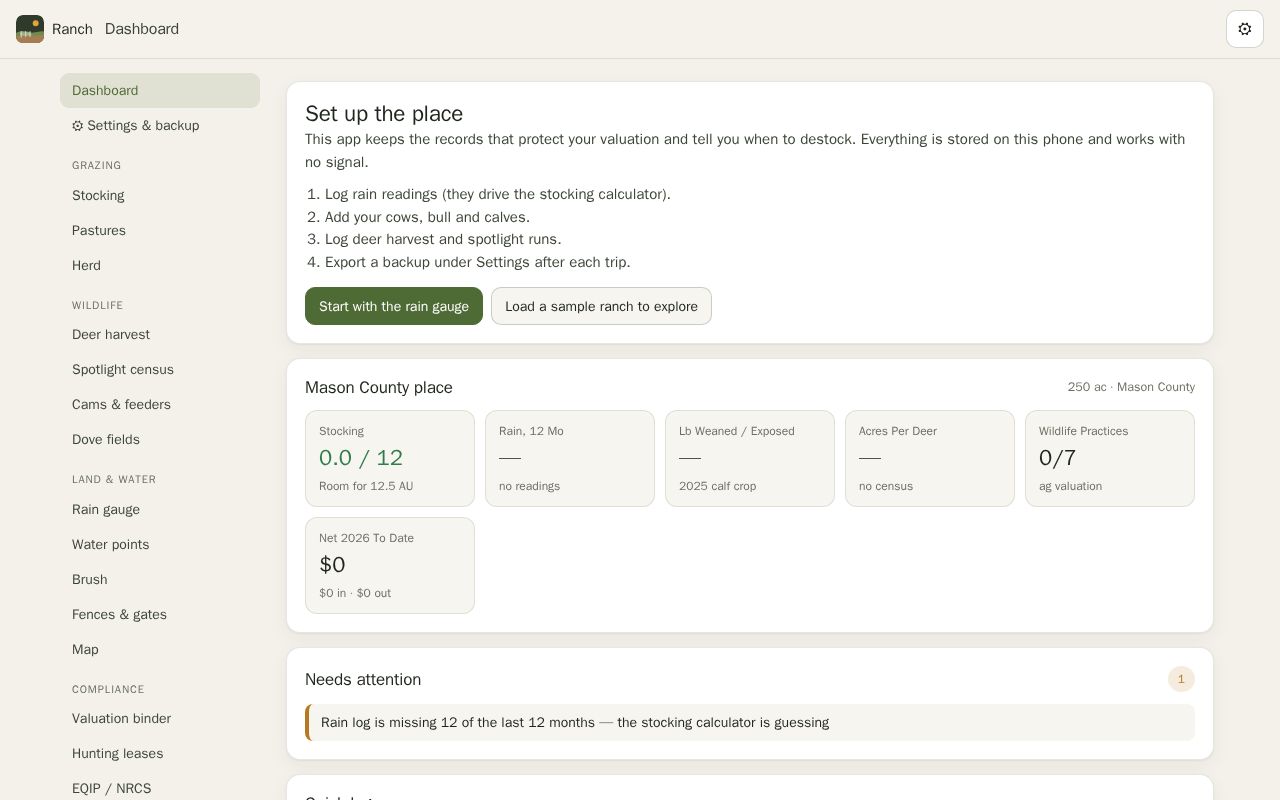Image resolution: width=1280 pixels, height=800 pixels.
Task: Go to Dove fields
Action: point(160,439)
